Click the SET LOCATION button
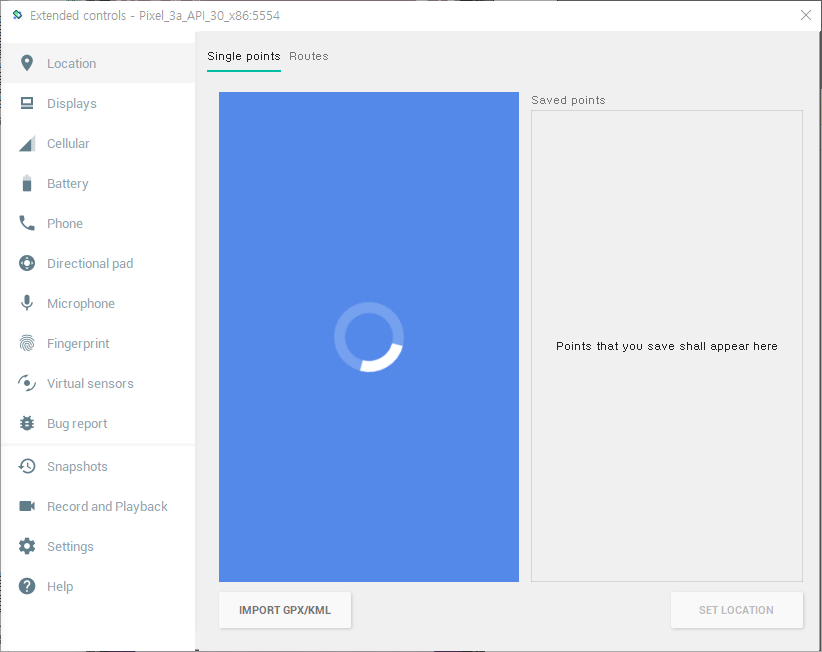Viewport: 822px width, 652px height. pos(737,610)
